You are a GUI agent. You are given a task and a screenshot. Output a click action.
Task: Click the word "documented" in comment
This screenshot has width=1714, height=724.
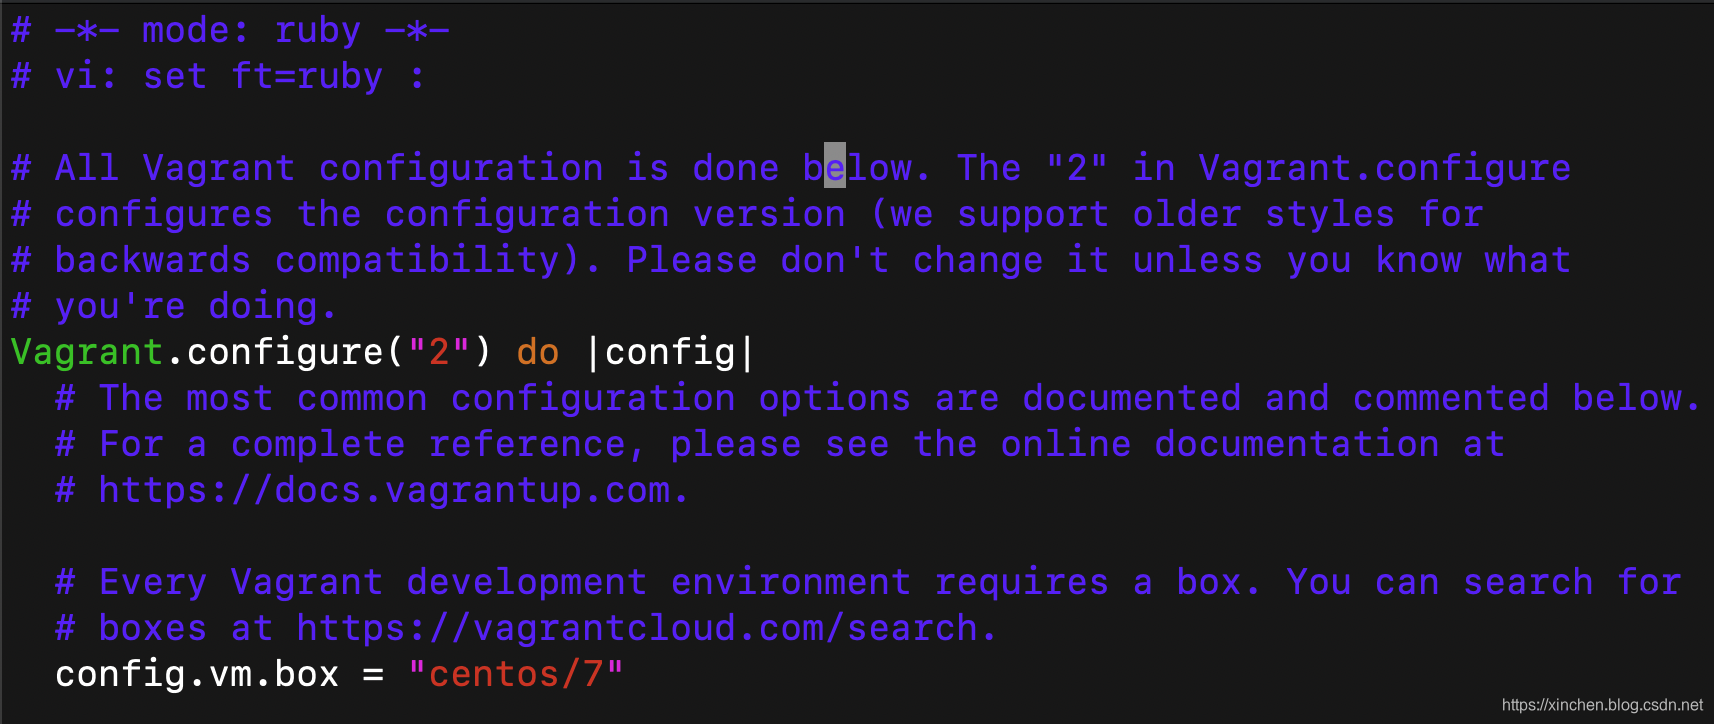(1132, 398)
